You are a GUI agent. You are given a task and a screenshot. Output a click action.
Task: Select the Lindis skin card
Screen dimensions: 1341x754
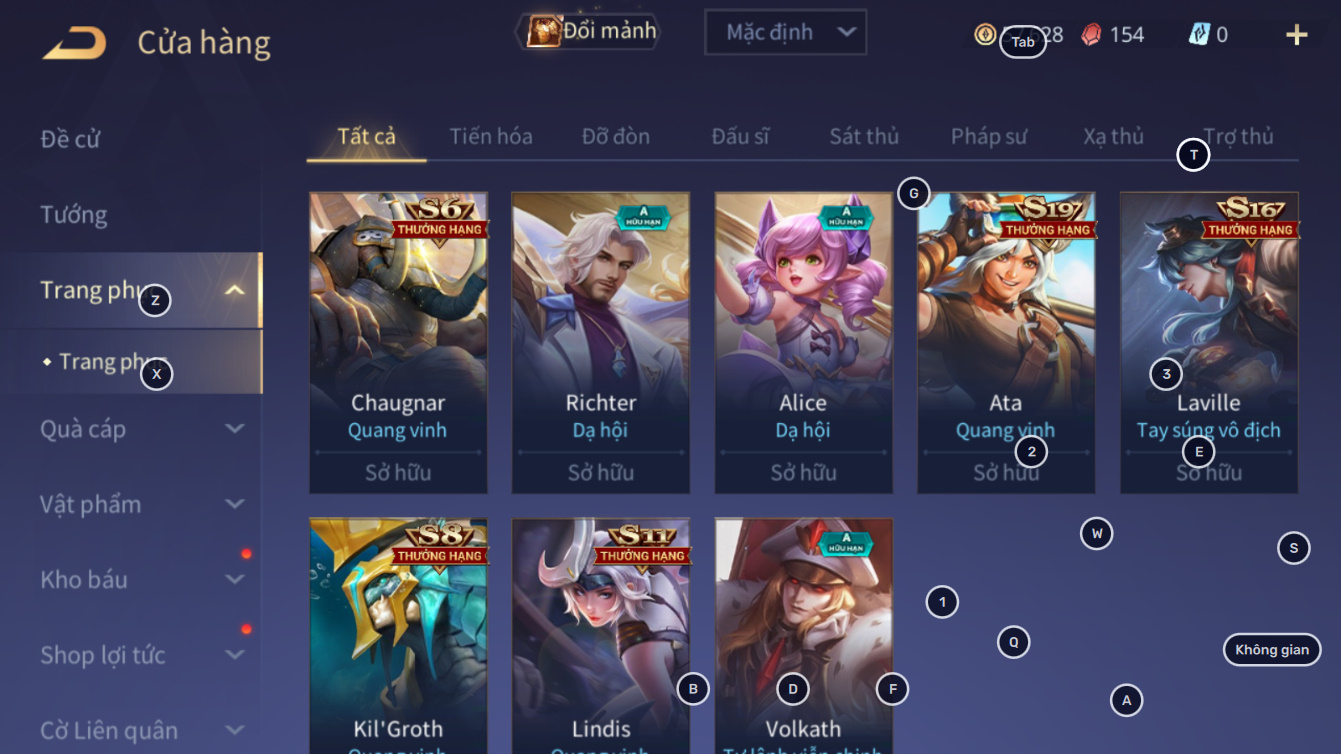(x=601, y=636)
